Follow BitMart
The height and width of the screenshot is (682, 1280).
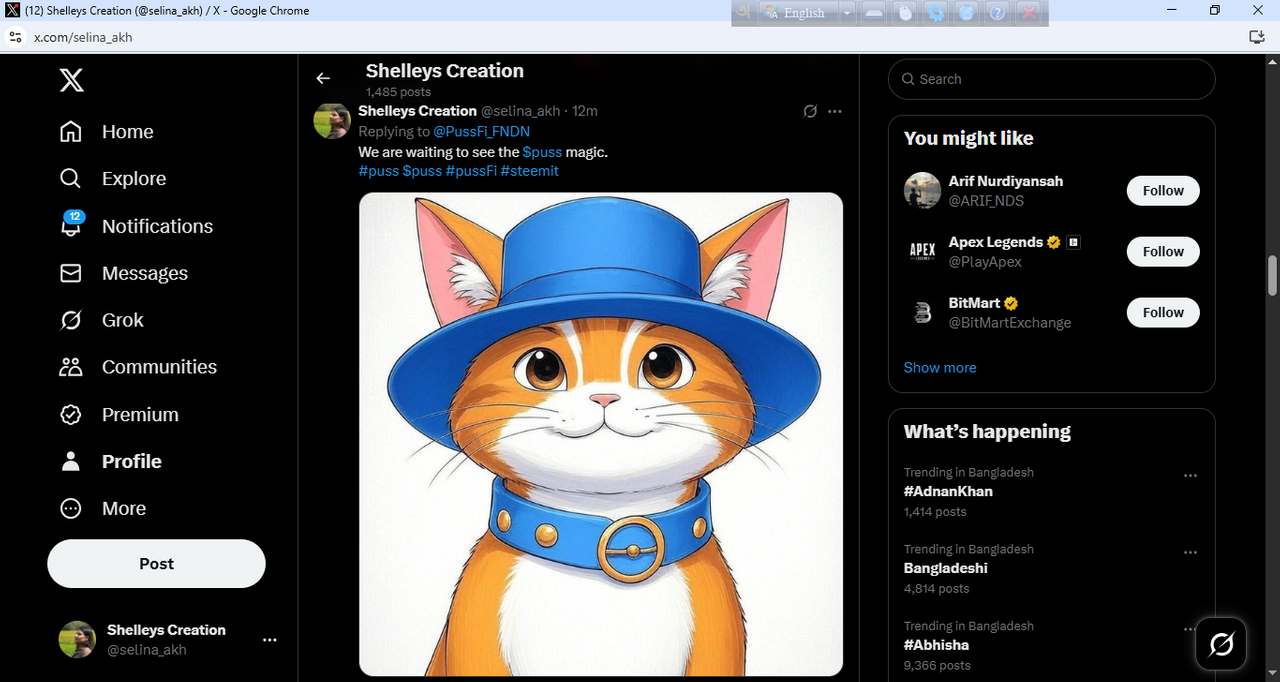tap(1163, 313)
